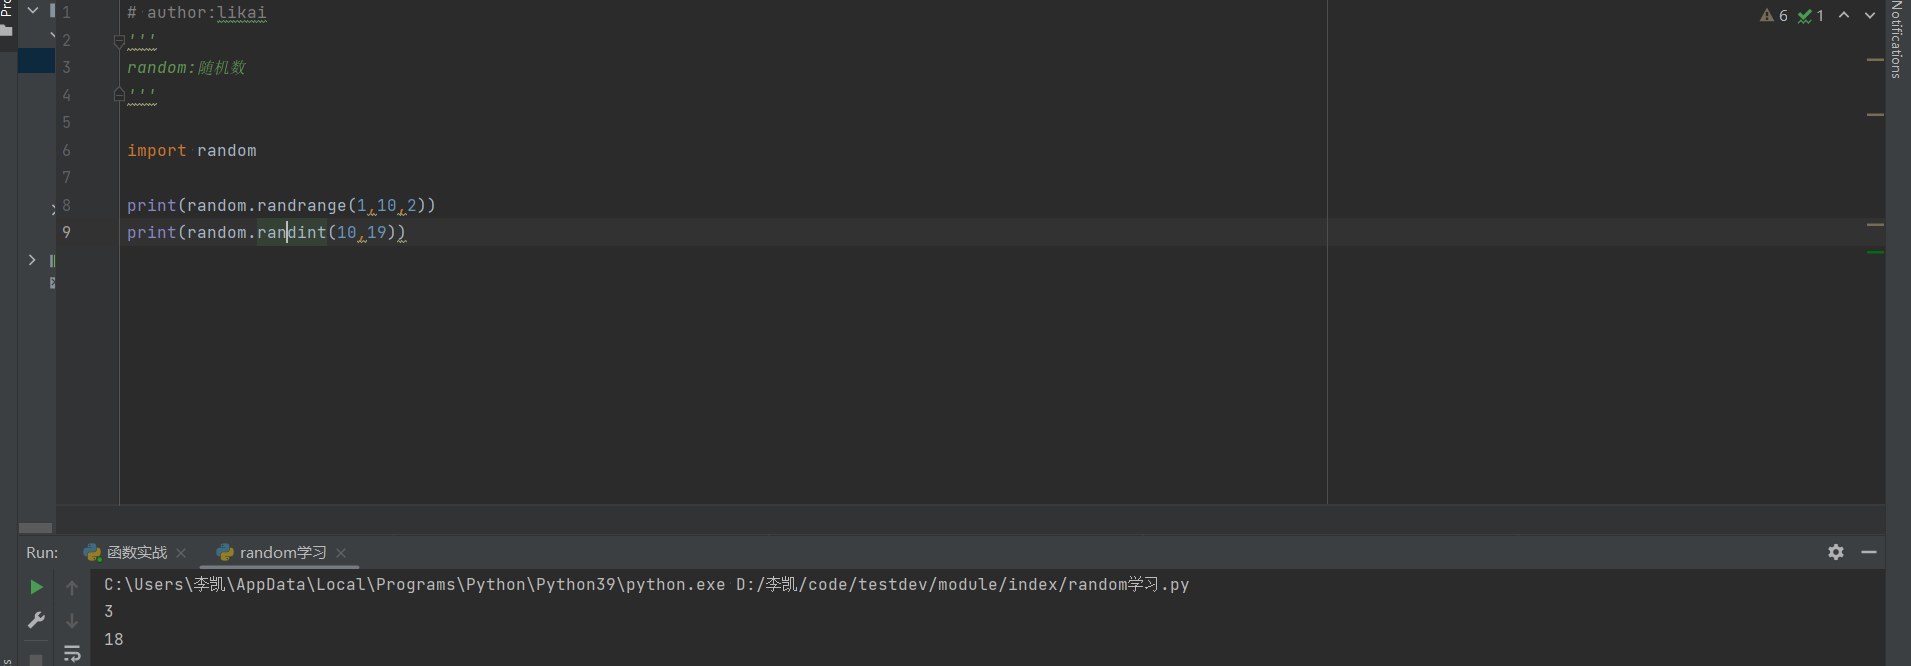
Task: Close the random学习 run tab
Action: [x=341, y=553]
